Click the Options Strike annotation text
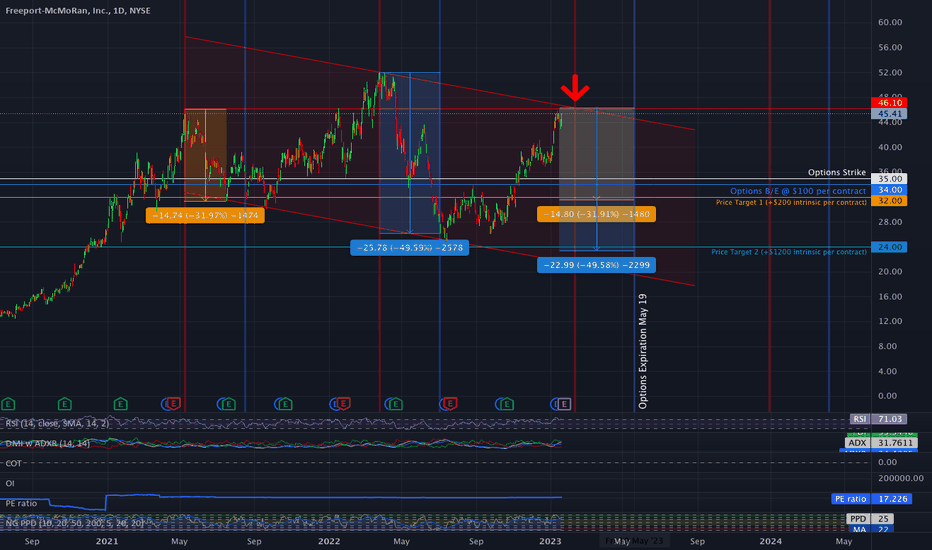This screenshot has height=550, width=932. pyautogui.click(x=836, y=172)
